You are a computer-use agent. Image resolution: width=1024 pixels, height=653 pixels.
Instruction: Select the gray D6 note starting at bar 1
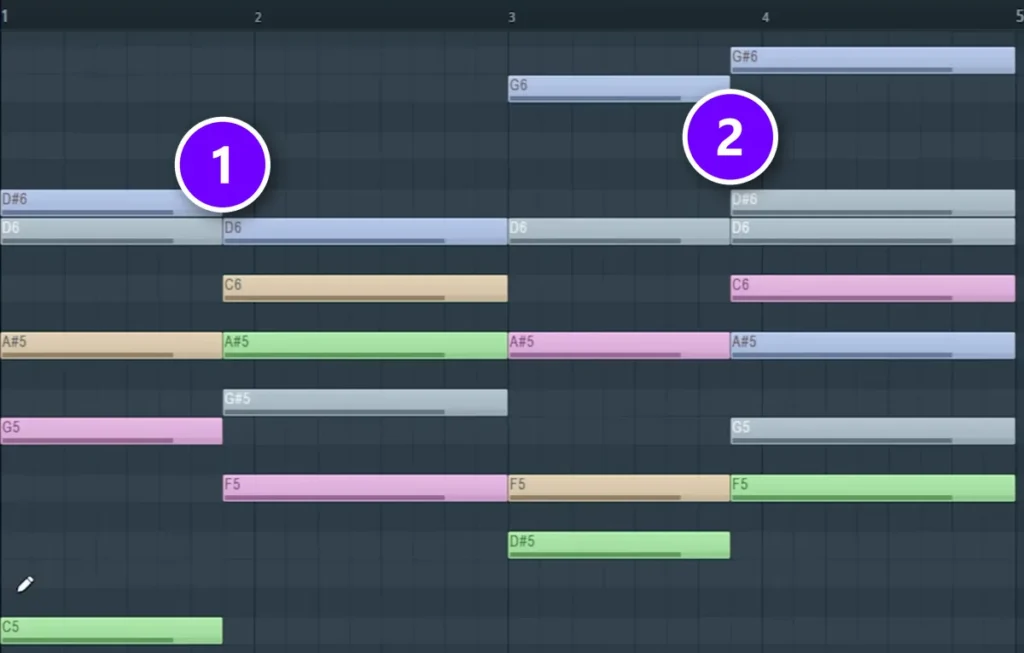(111, 232)
